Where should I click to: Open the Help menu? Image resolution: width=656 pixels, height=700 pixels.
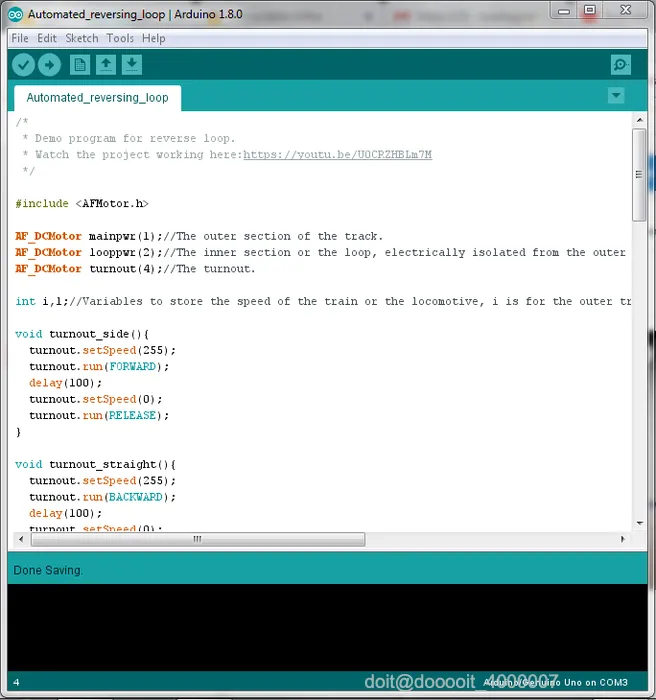click(154, 38)
